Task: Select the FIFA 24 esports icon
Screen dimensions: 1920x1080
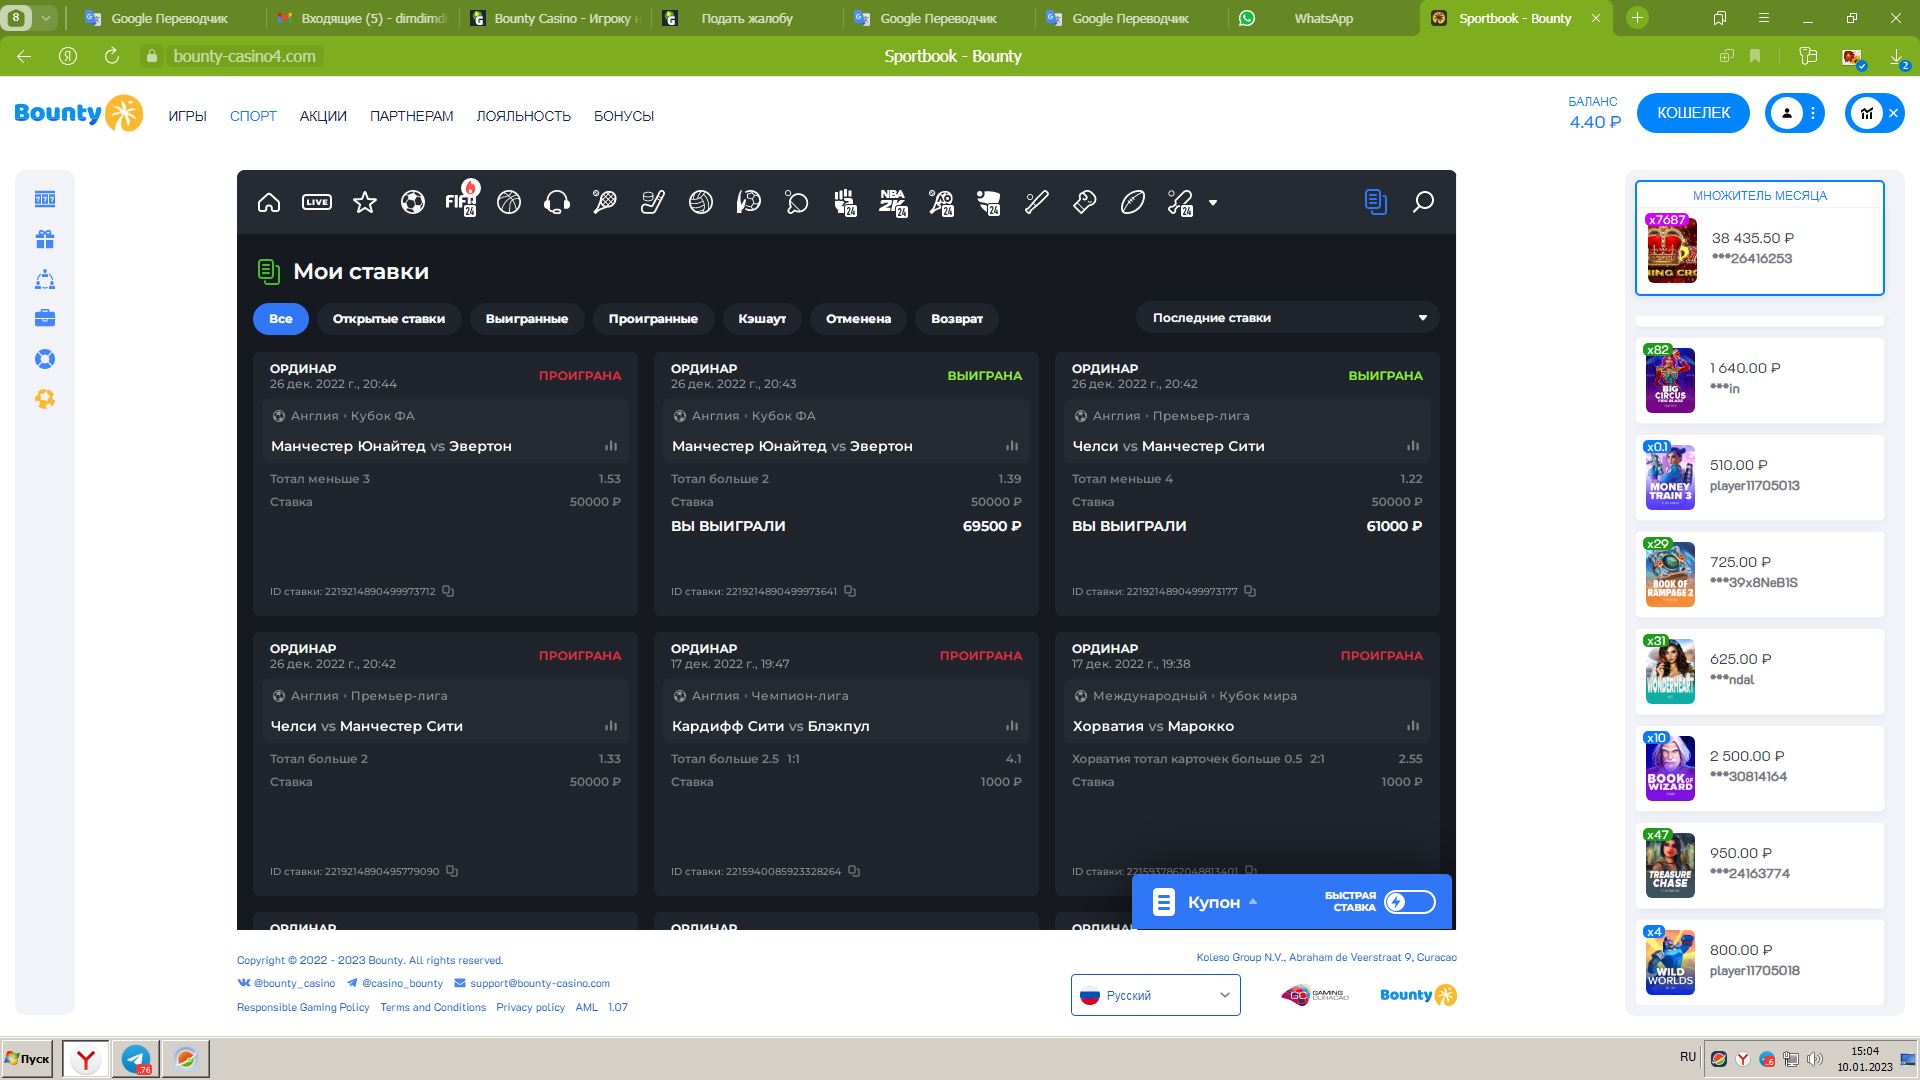Action: pos(461,200)
